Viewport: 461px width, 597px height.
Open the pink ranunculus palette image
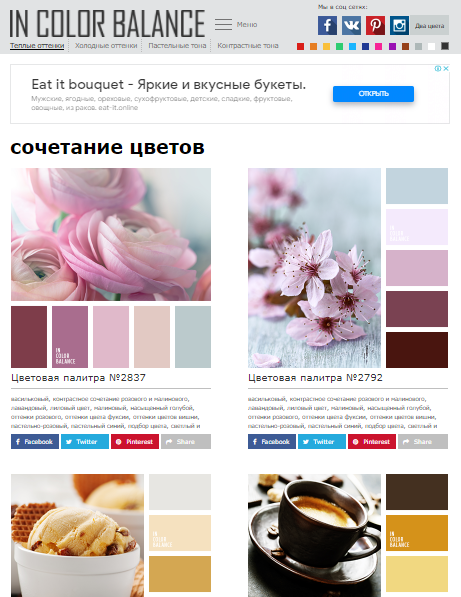[111, 235]
